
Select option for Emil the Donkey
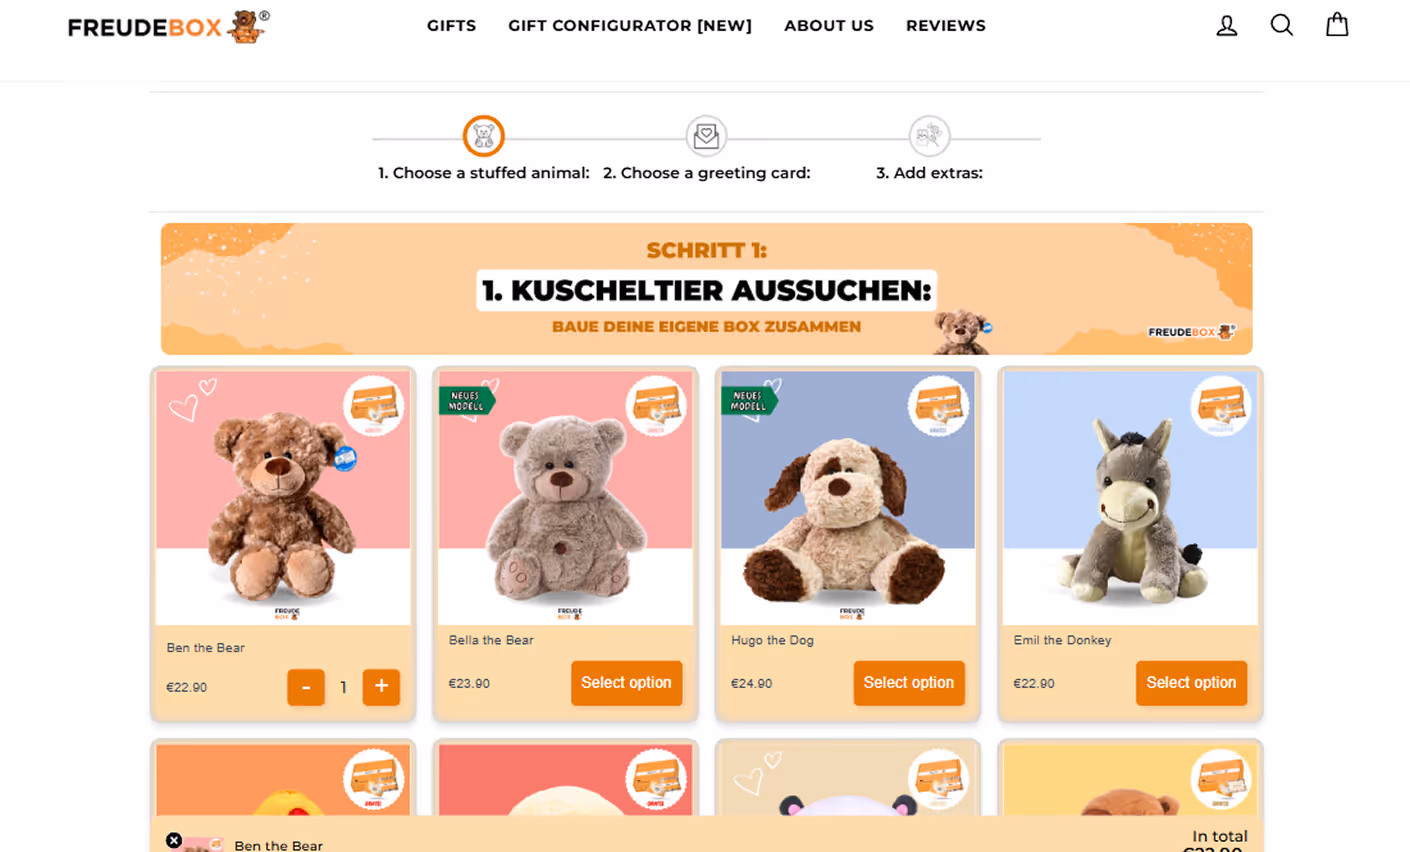click(x=1191, y=683)
